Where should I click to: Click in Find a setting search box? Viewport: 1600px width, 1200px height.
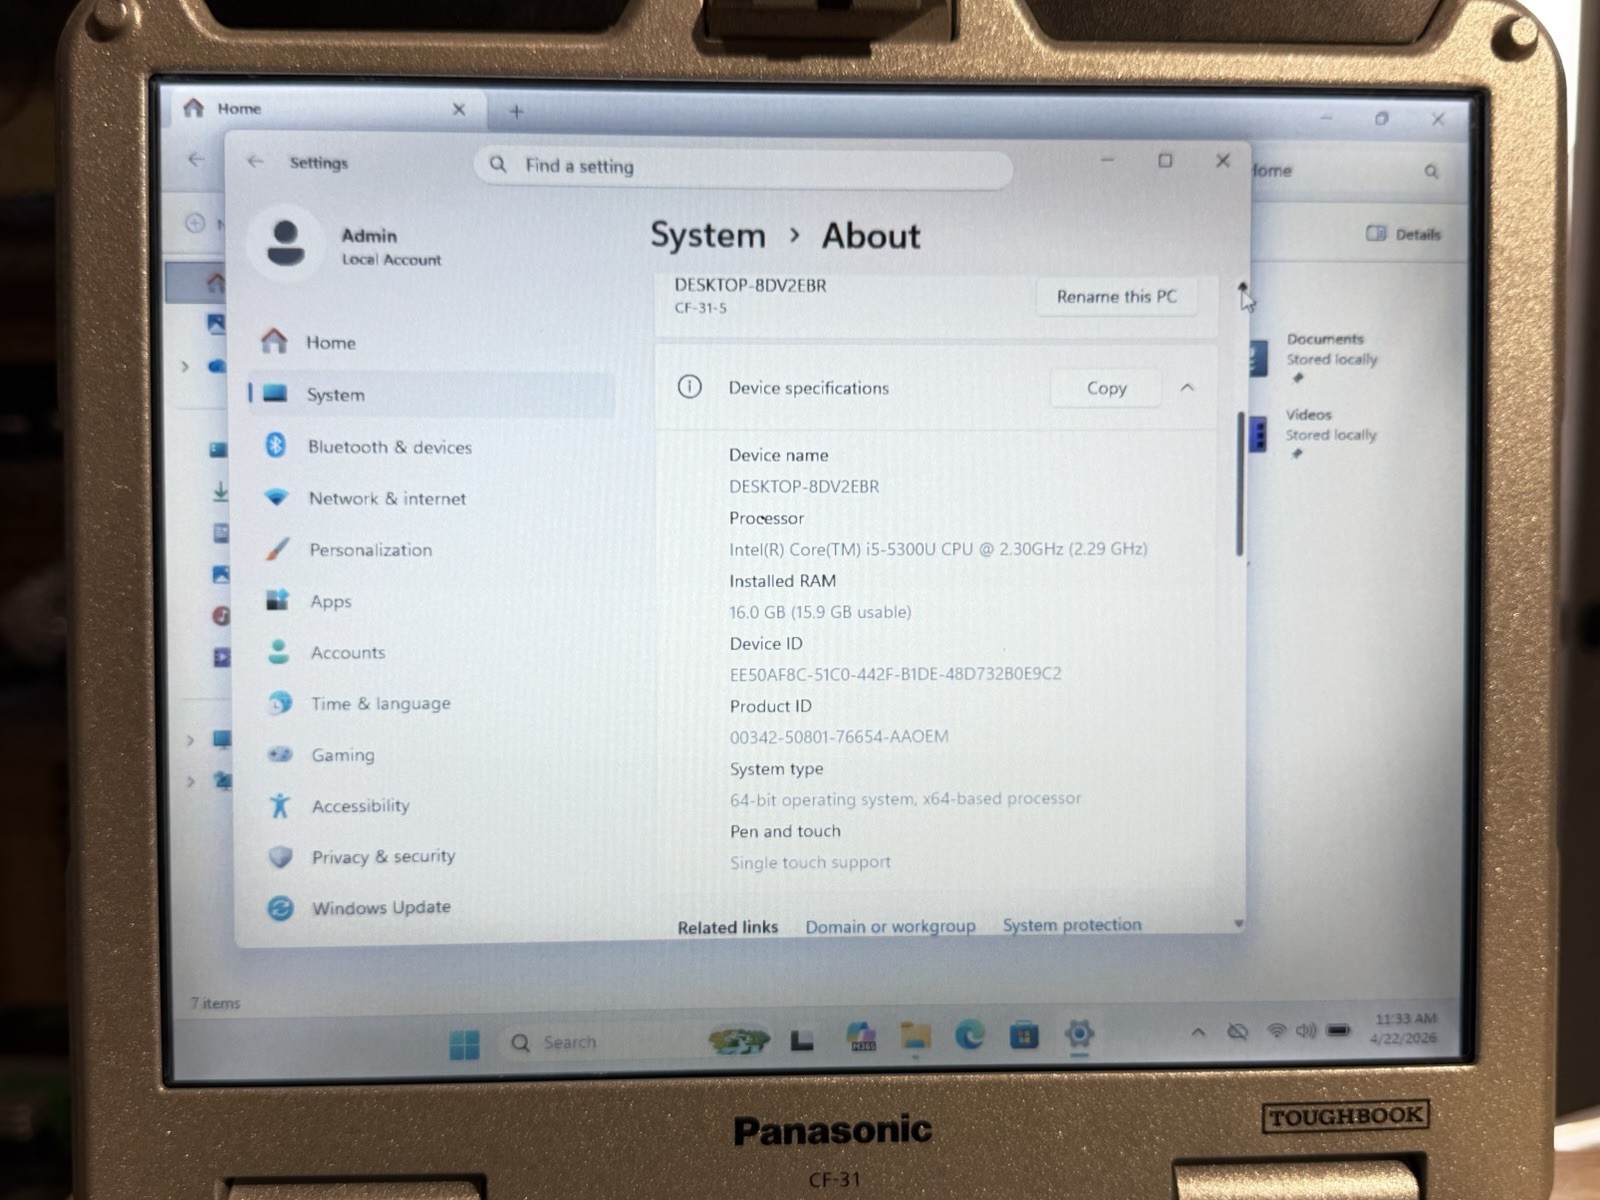click(x=743, y=166)
